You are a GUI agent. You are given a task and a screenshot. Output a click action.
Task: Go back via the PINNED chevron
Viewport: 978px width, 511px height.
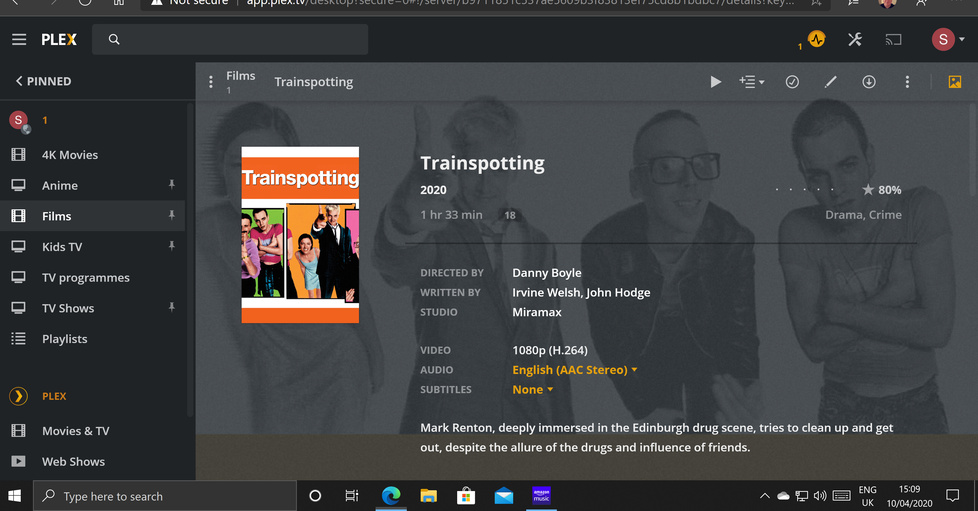tap(43, 81)
